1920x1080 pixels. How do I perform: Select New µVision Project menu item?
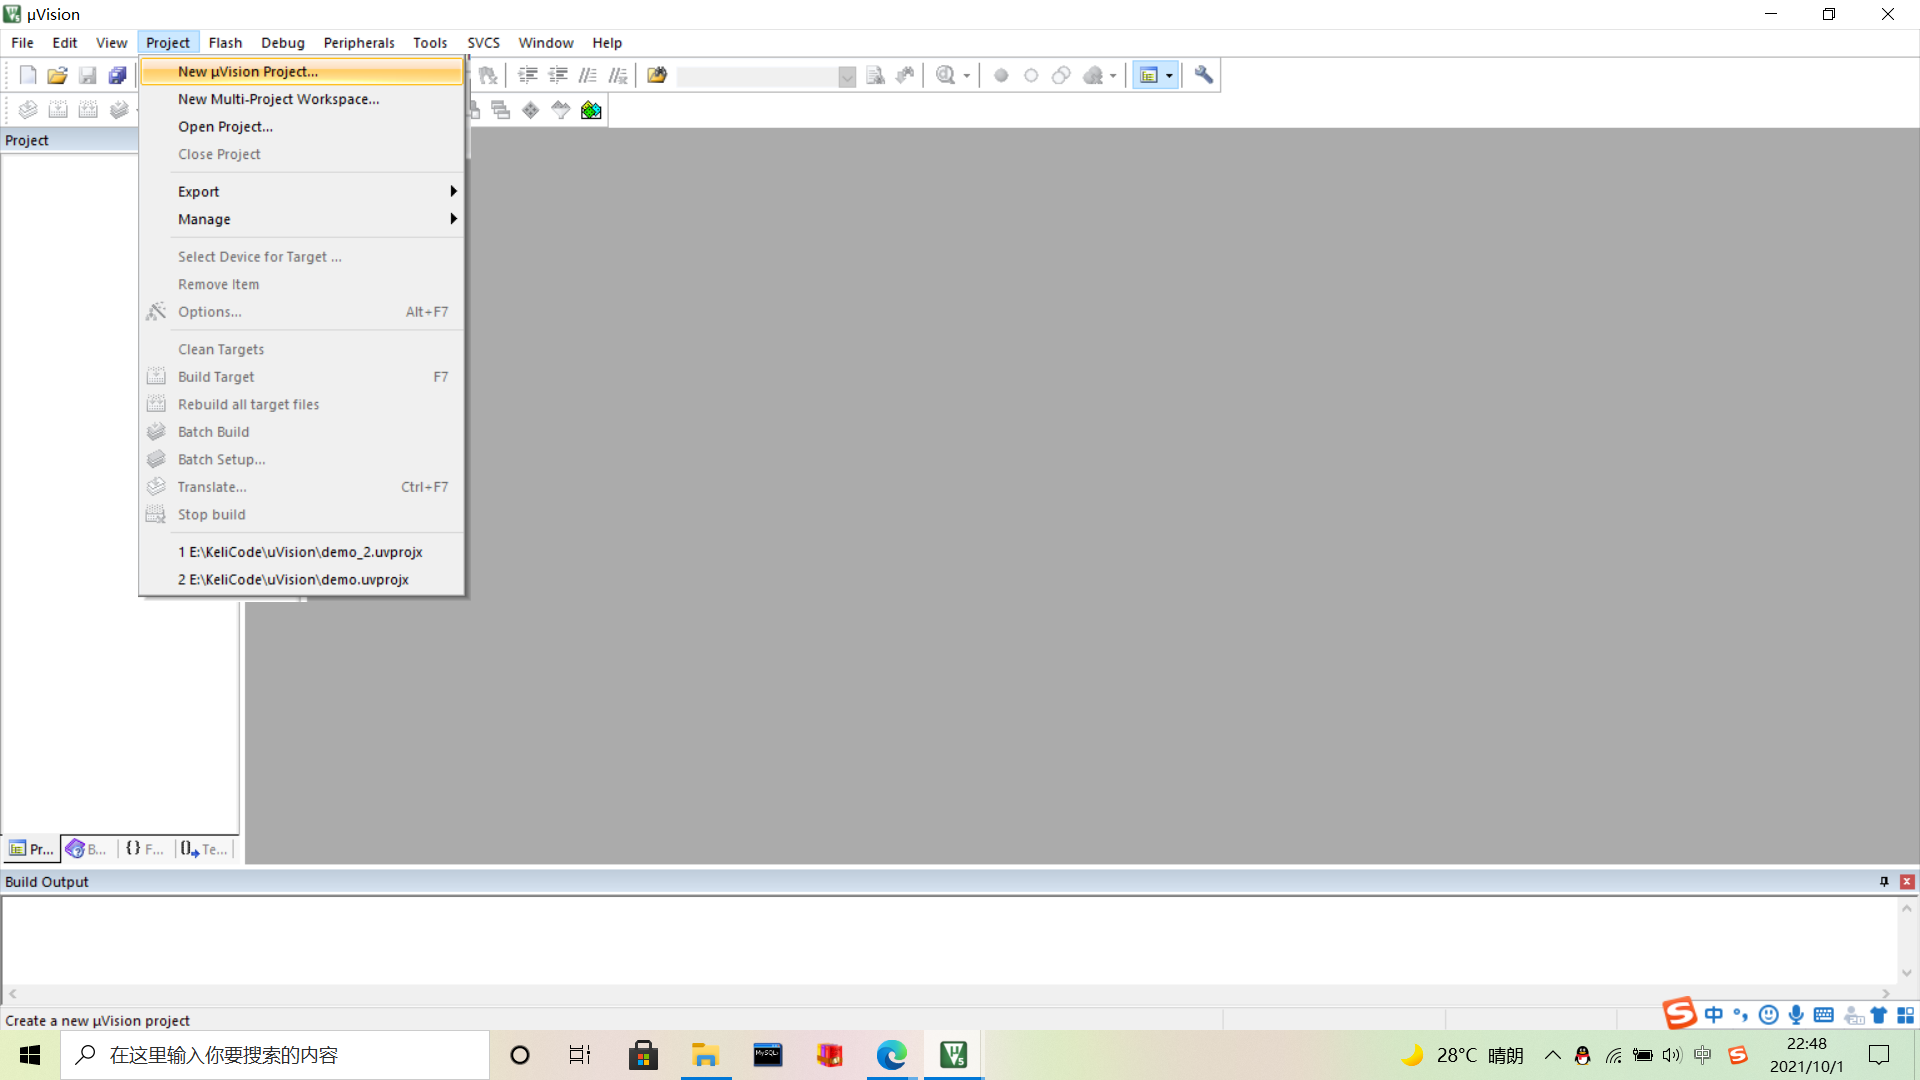pos(248,70)
